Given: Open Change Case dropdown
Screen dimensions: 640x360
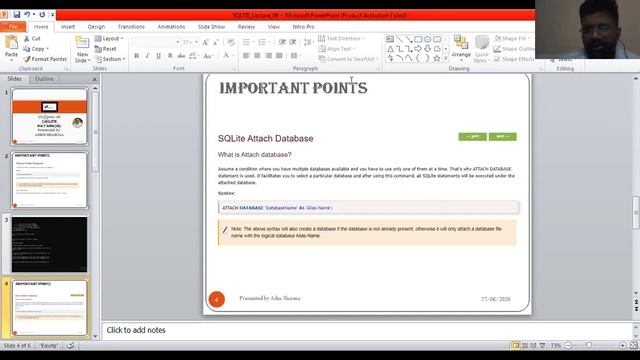Looking at the screenshot, I should coord(209,56).
